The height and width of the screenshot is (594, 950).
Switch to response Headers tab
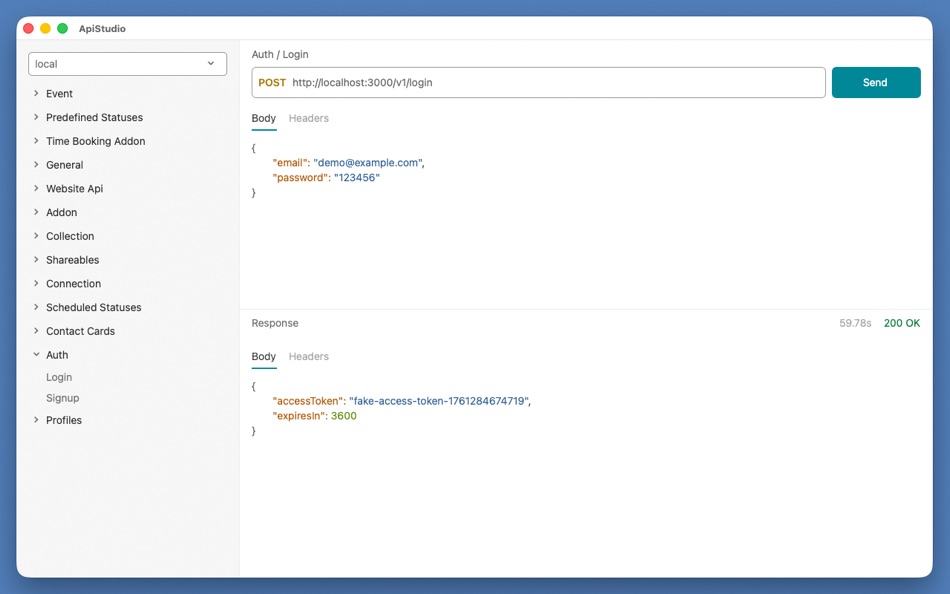[x=308, y=356]
